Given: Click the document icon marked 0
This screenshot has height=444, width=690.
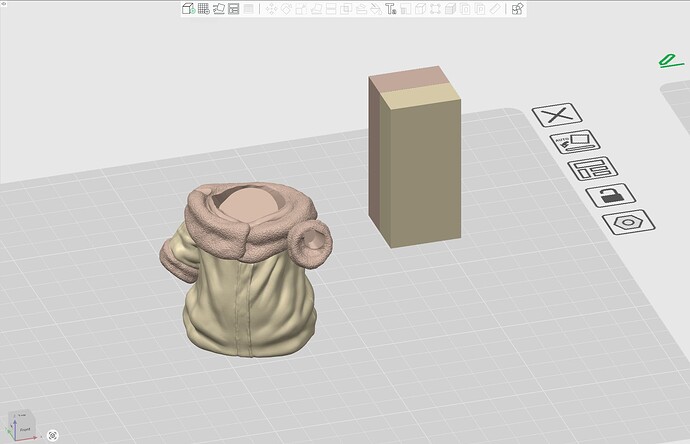Looking at the screenshot, I should (x=465, y=8).
